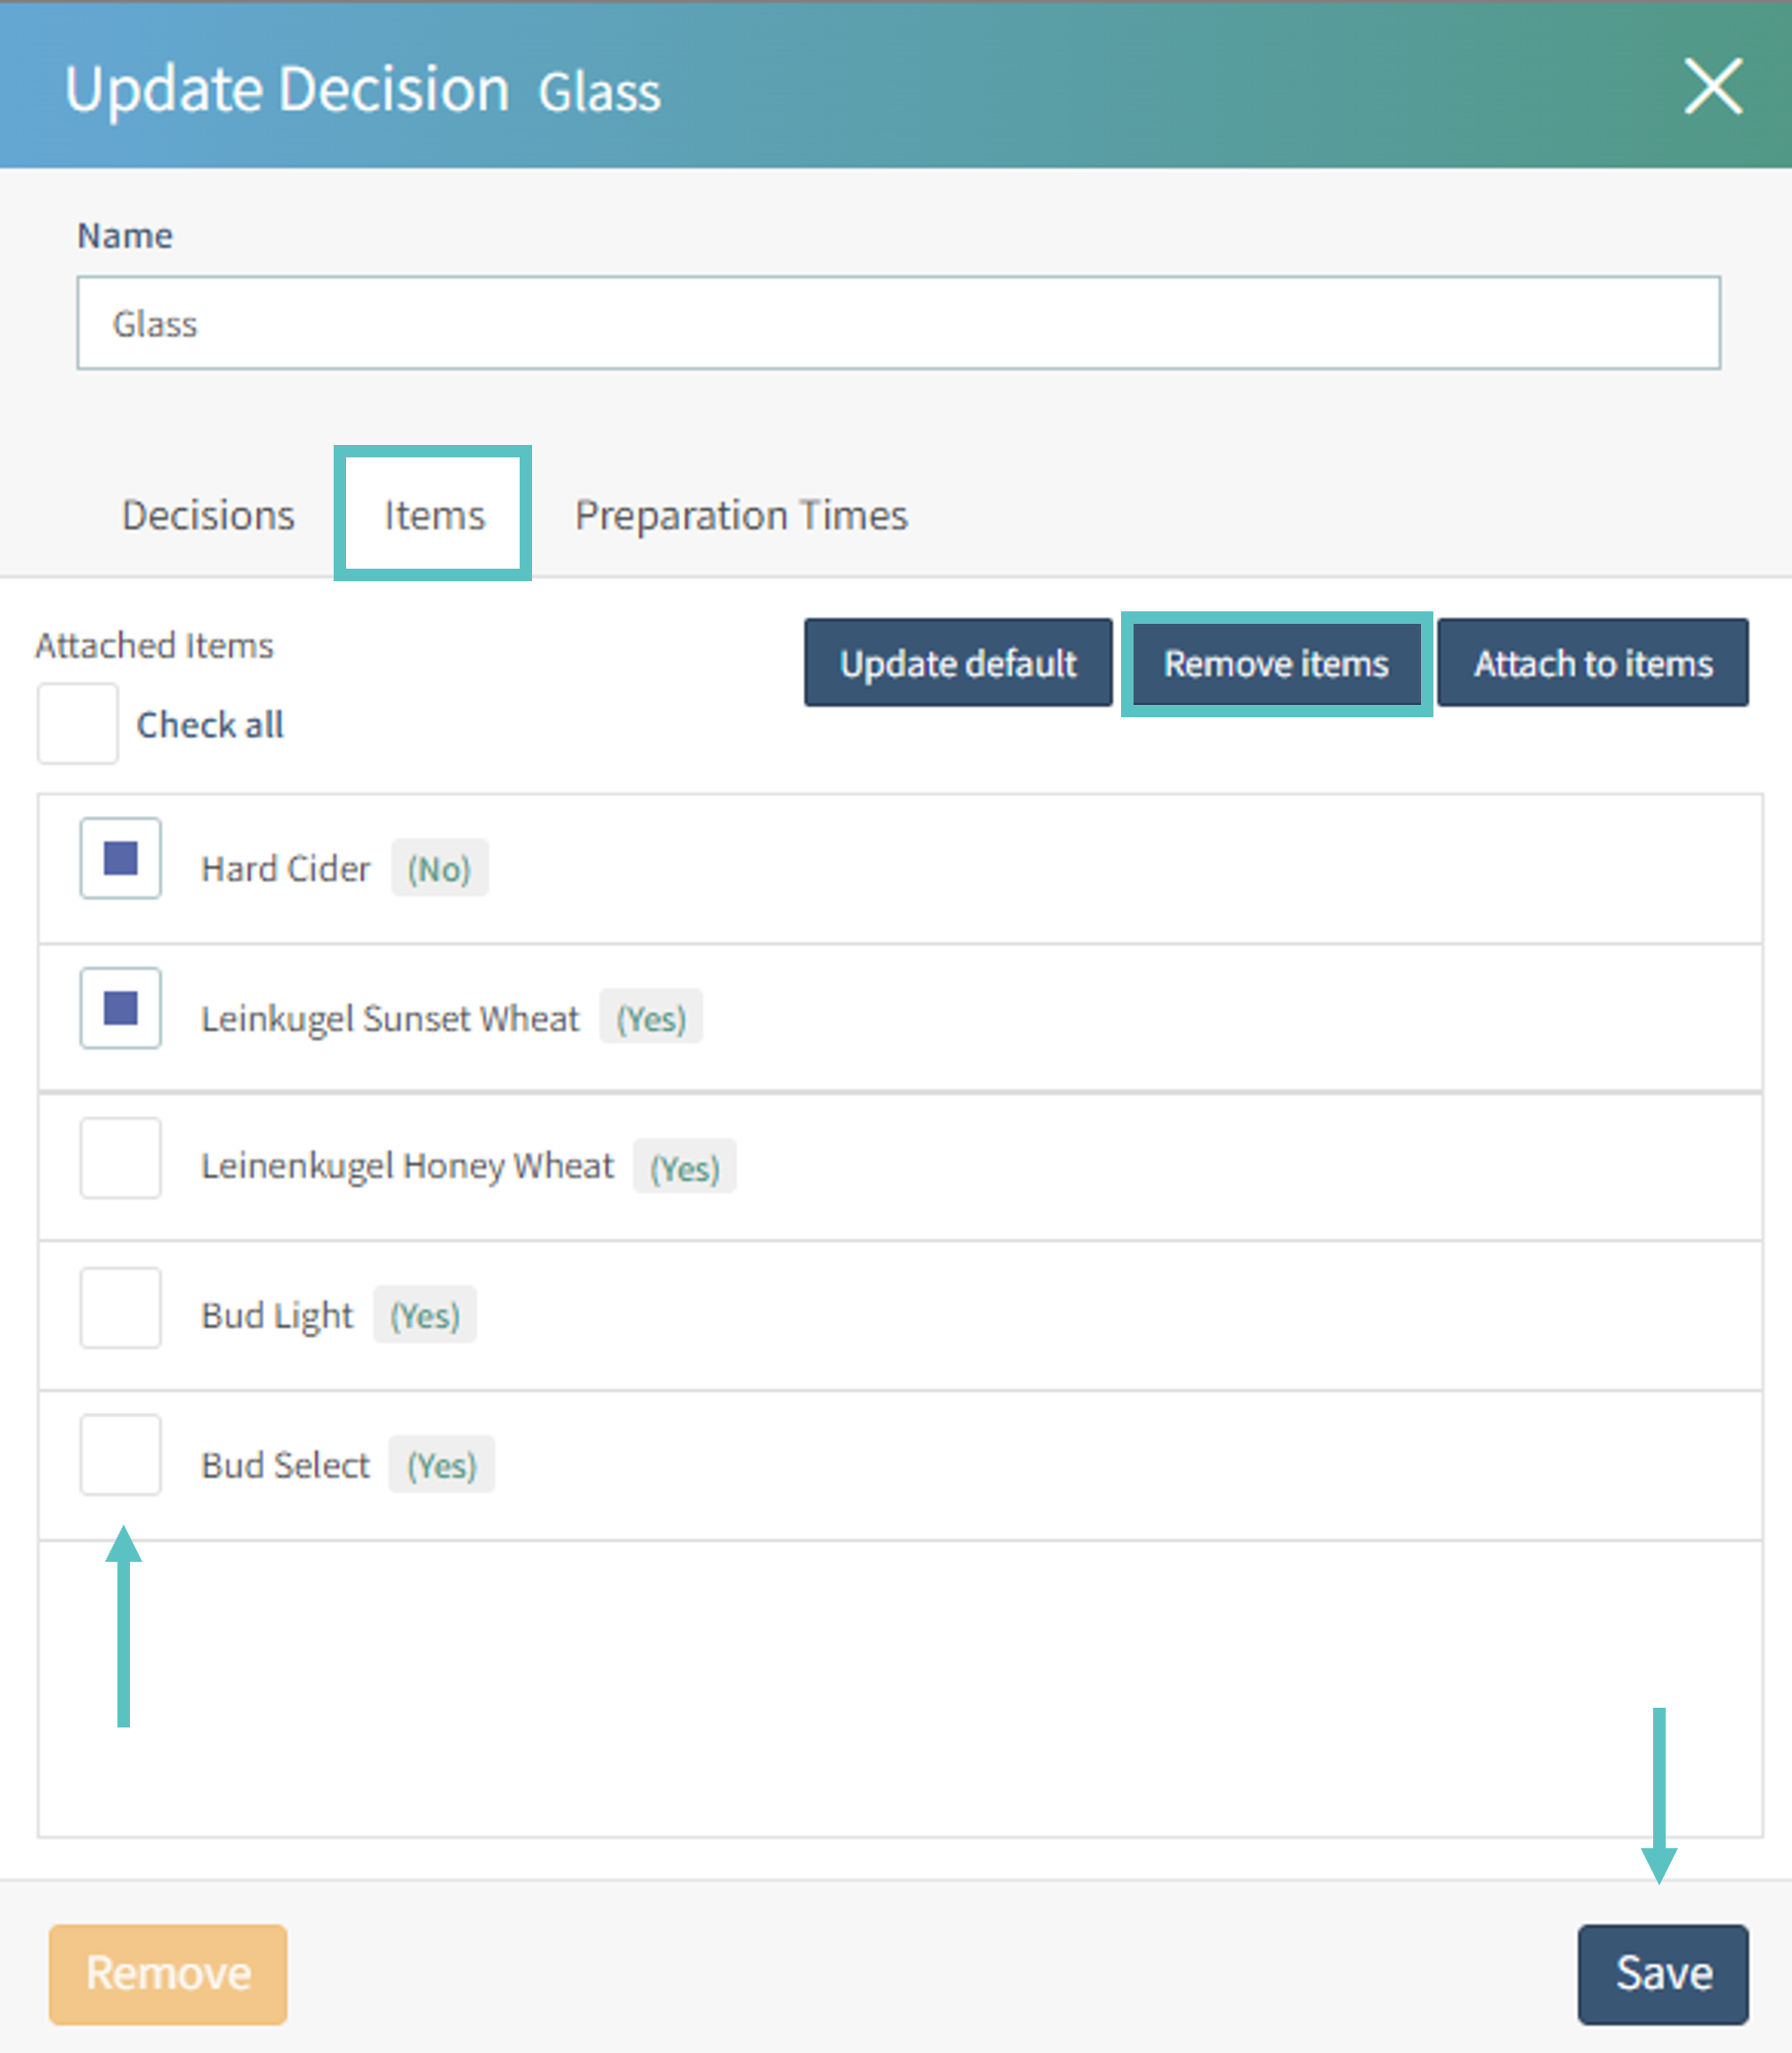
Task: Click the Leinenkugel Honey Wheat item name
Action: click(x=407, y=1166)
